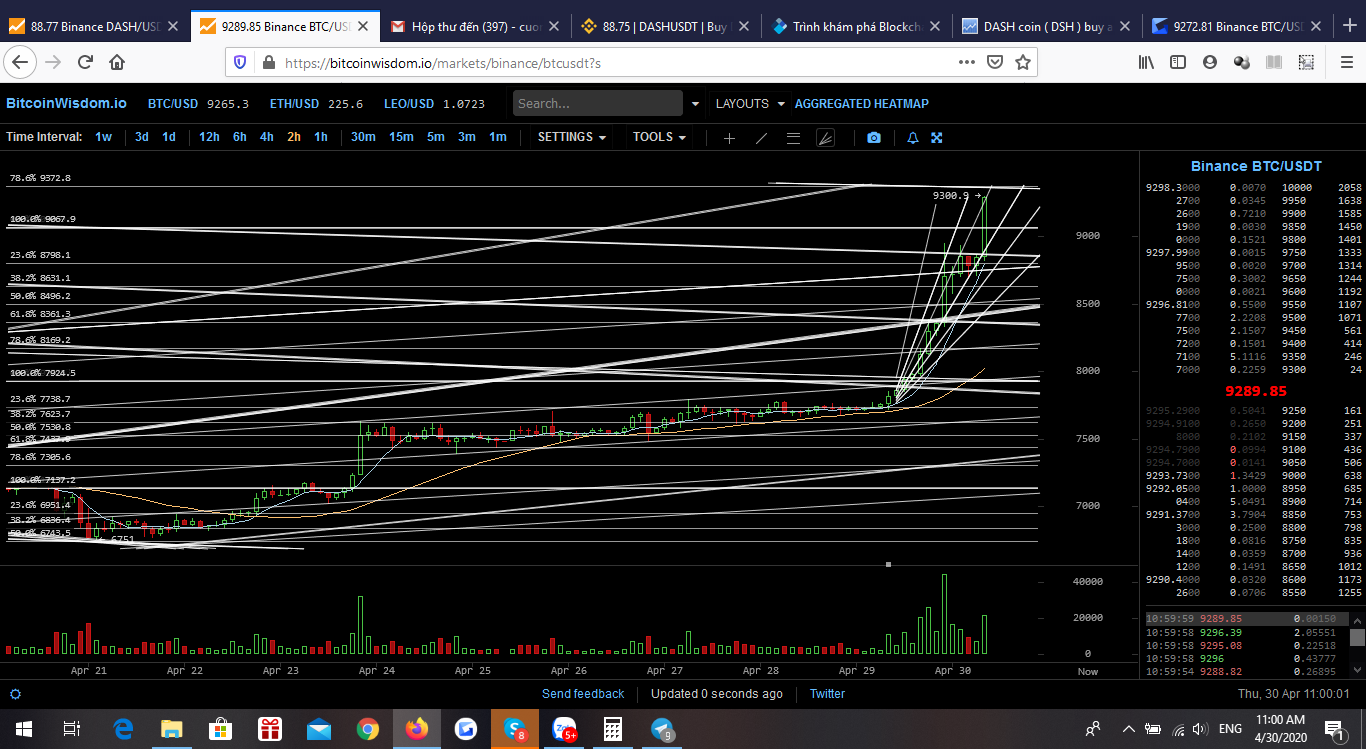1366x749 pixels.
Task: Switch chart interval to 3d
Action: coord(142,137)
